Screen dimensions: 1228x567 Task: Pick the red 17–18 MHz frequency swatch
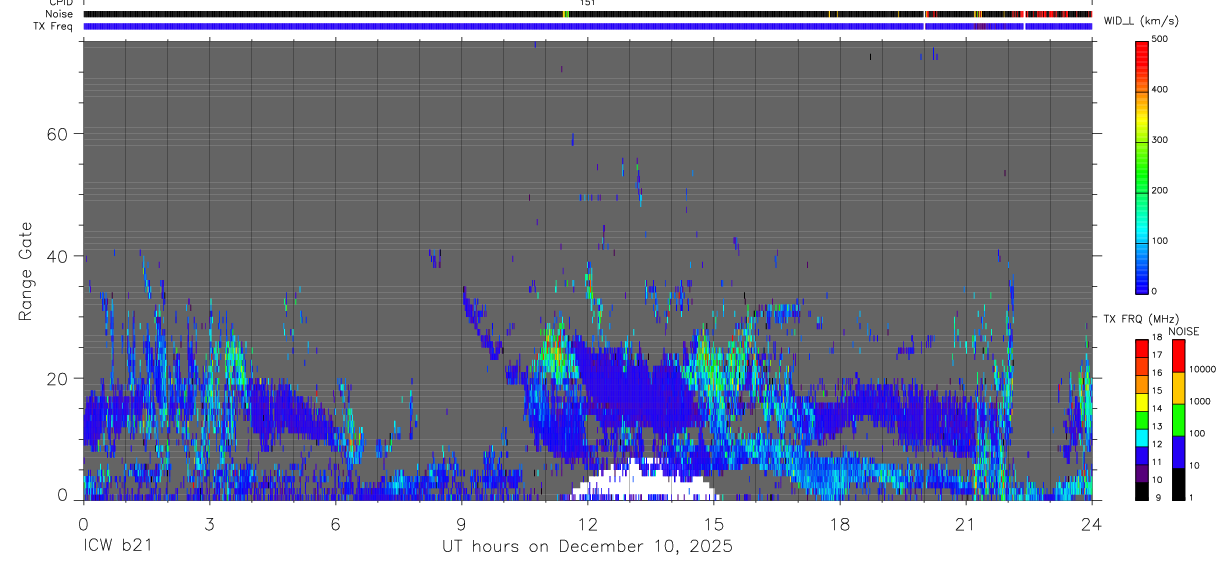tap(1142, 347)
